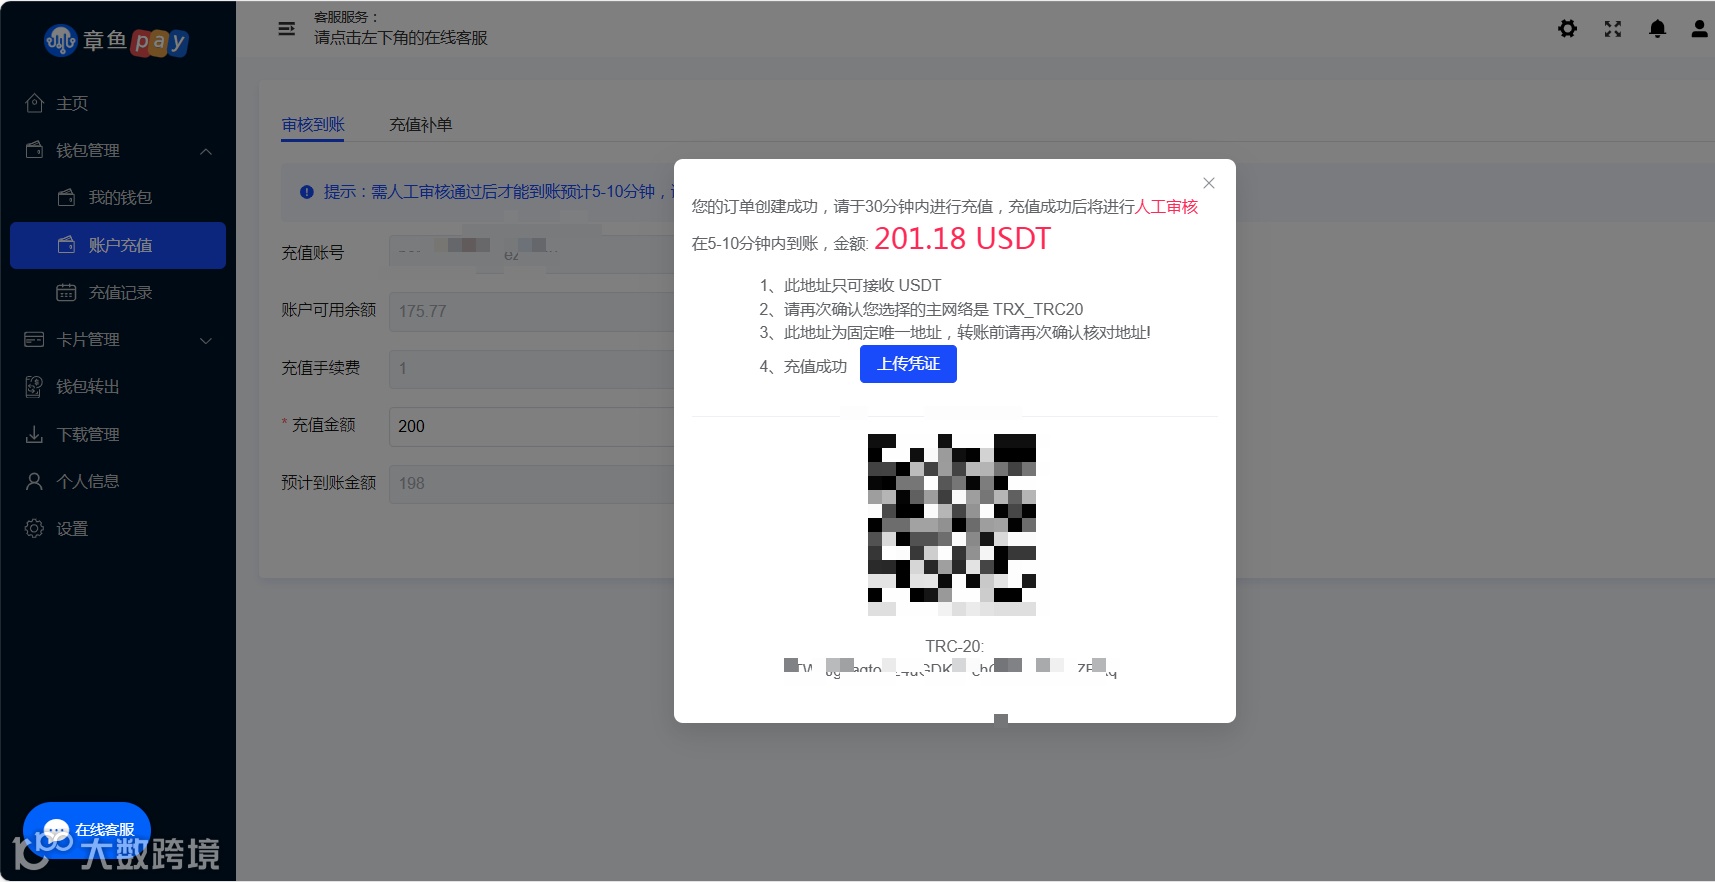Click the TRC-20: label under the QR code
This screenshot has height=882, width=1715.
coord(954,646)
